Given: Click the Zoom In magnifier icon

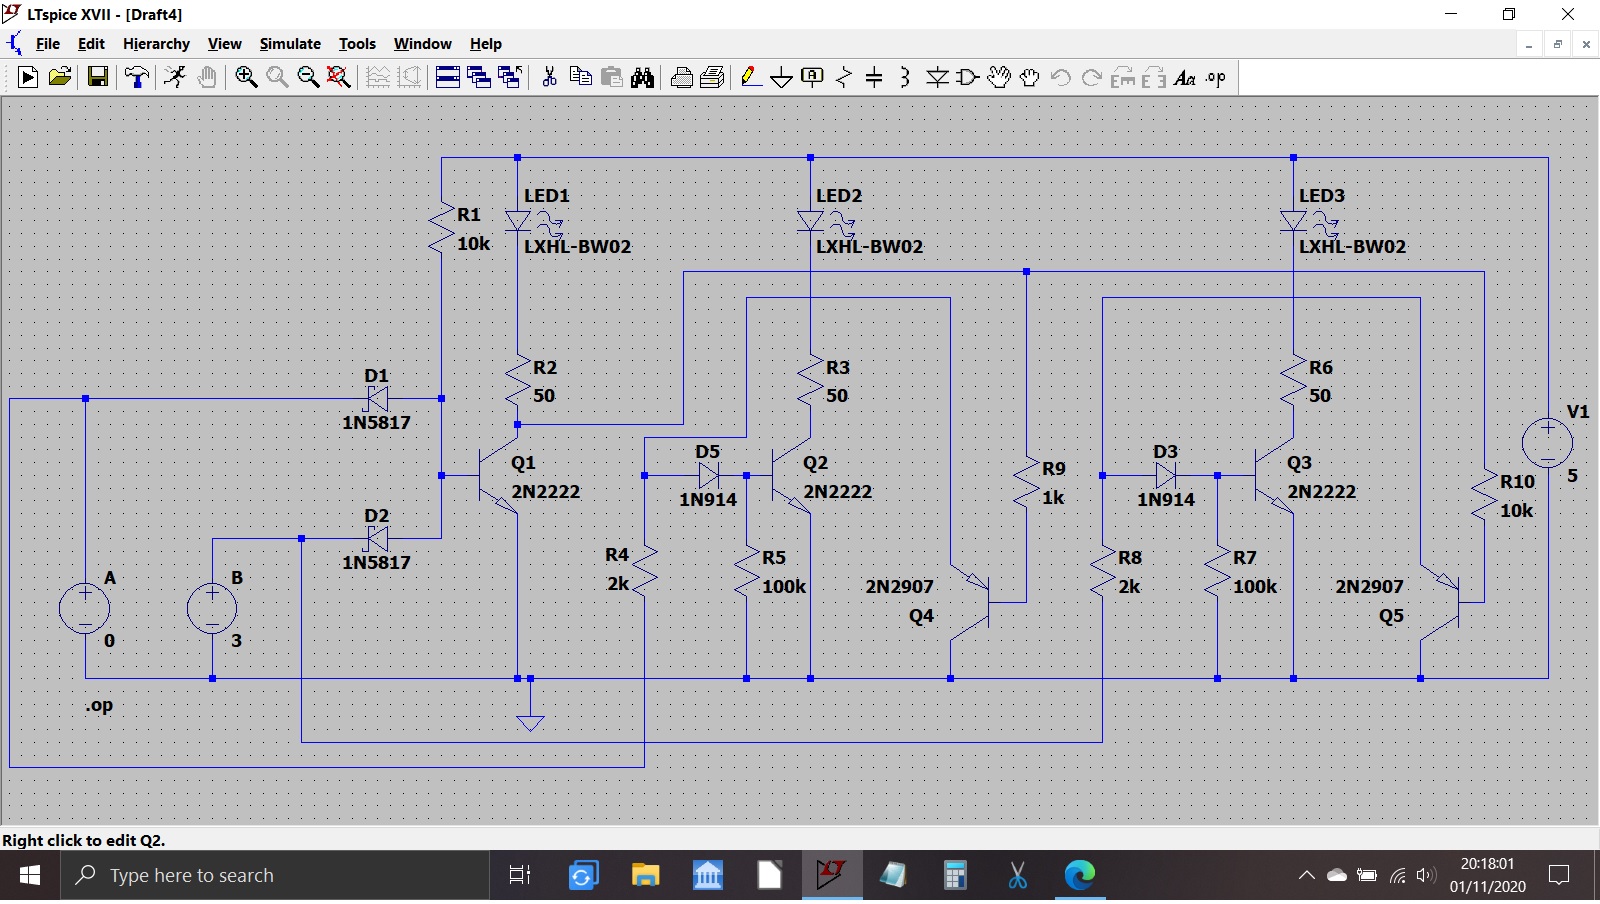Looking at the screenshot, I should coord(246,77).
